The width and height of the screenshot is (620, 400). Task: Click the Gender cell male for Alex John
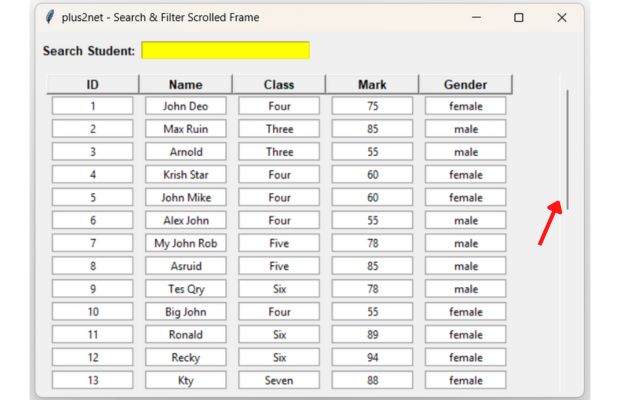tap(466, 220)
